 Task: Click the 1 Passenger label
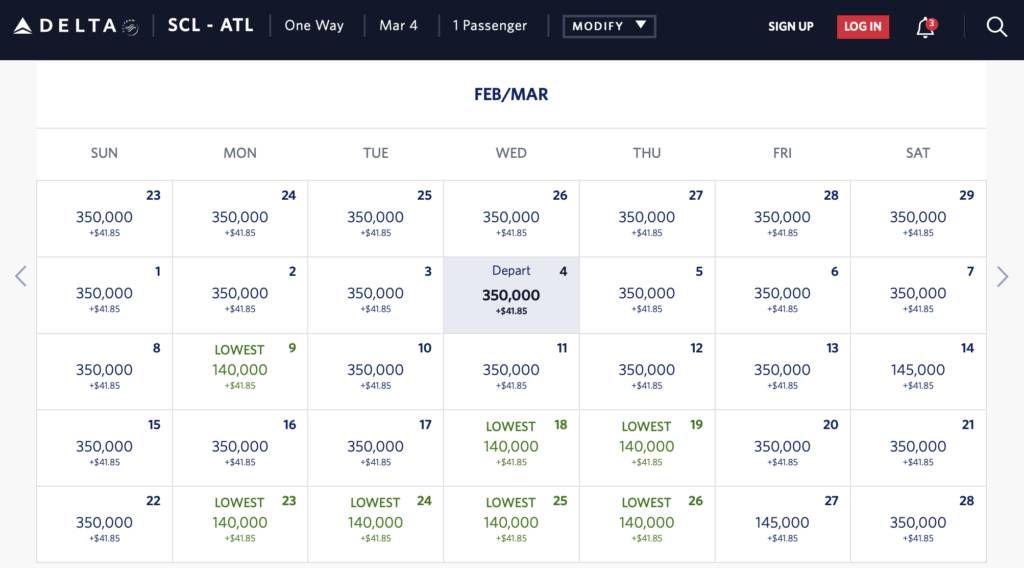[x=490, y=25]
